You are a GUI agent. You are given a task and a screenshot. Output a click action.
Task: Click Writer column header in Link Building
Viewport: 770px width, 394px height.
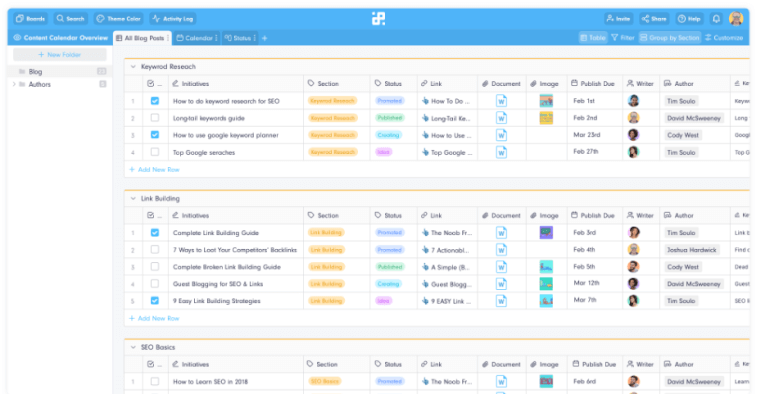pyautogui.click(x=641, y=216)
